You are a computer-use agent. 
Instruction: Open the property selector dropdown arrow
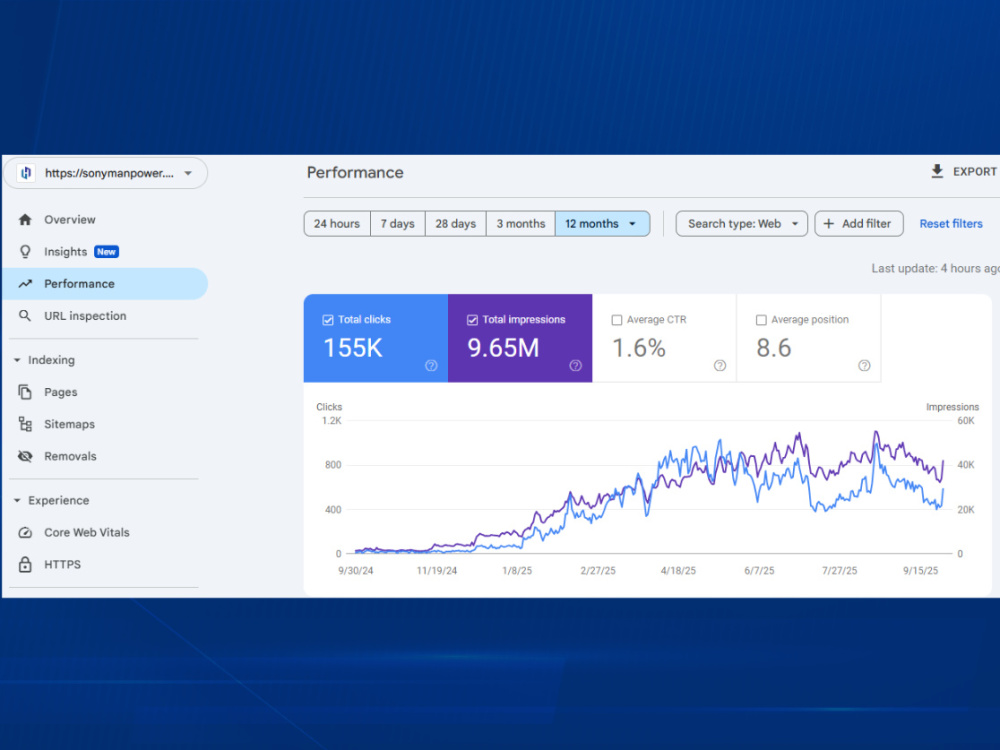tap(188, 173)
